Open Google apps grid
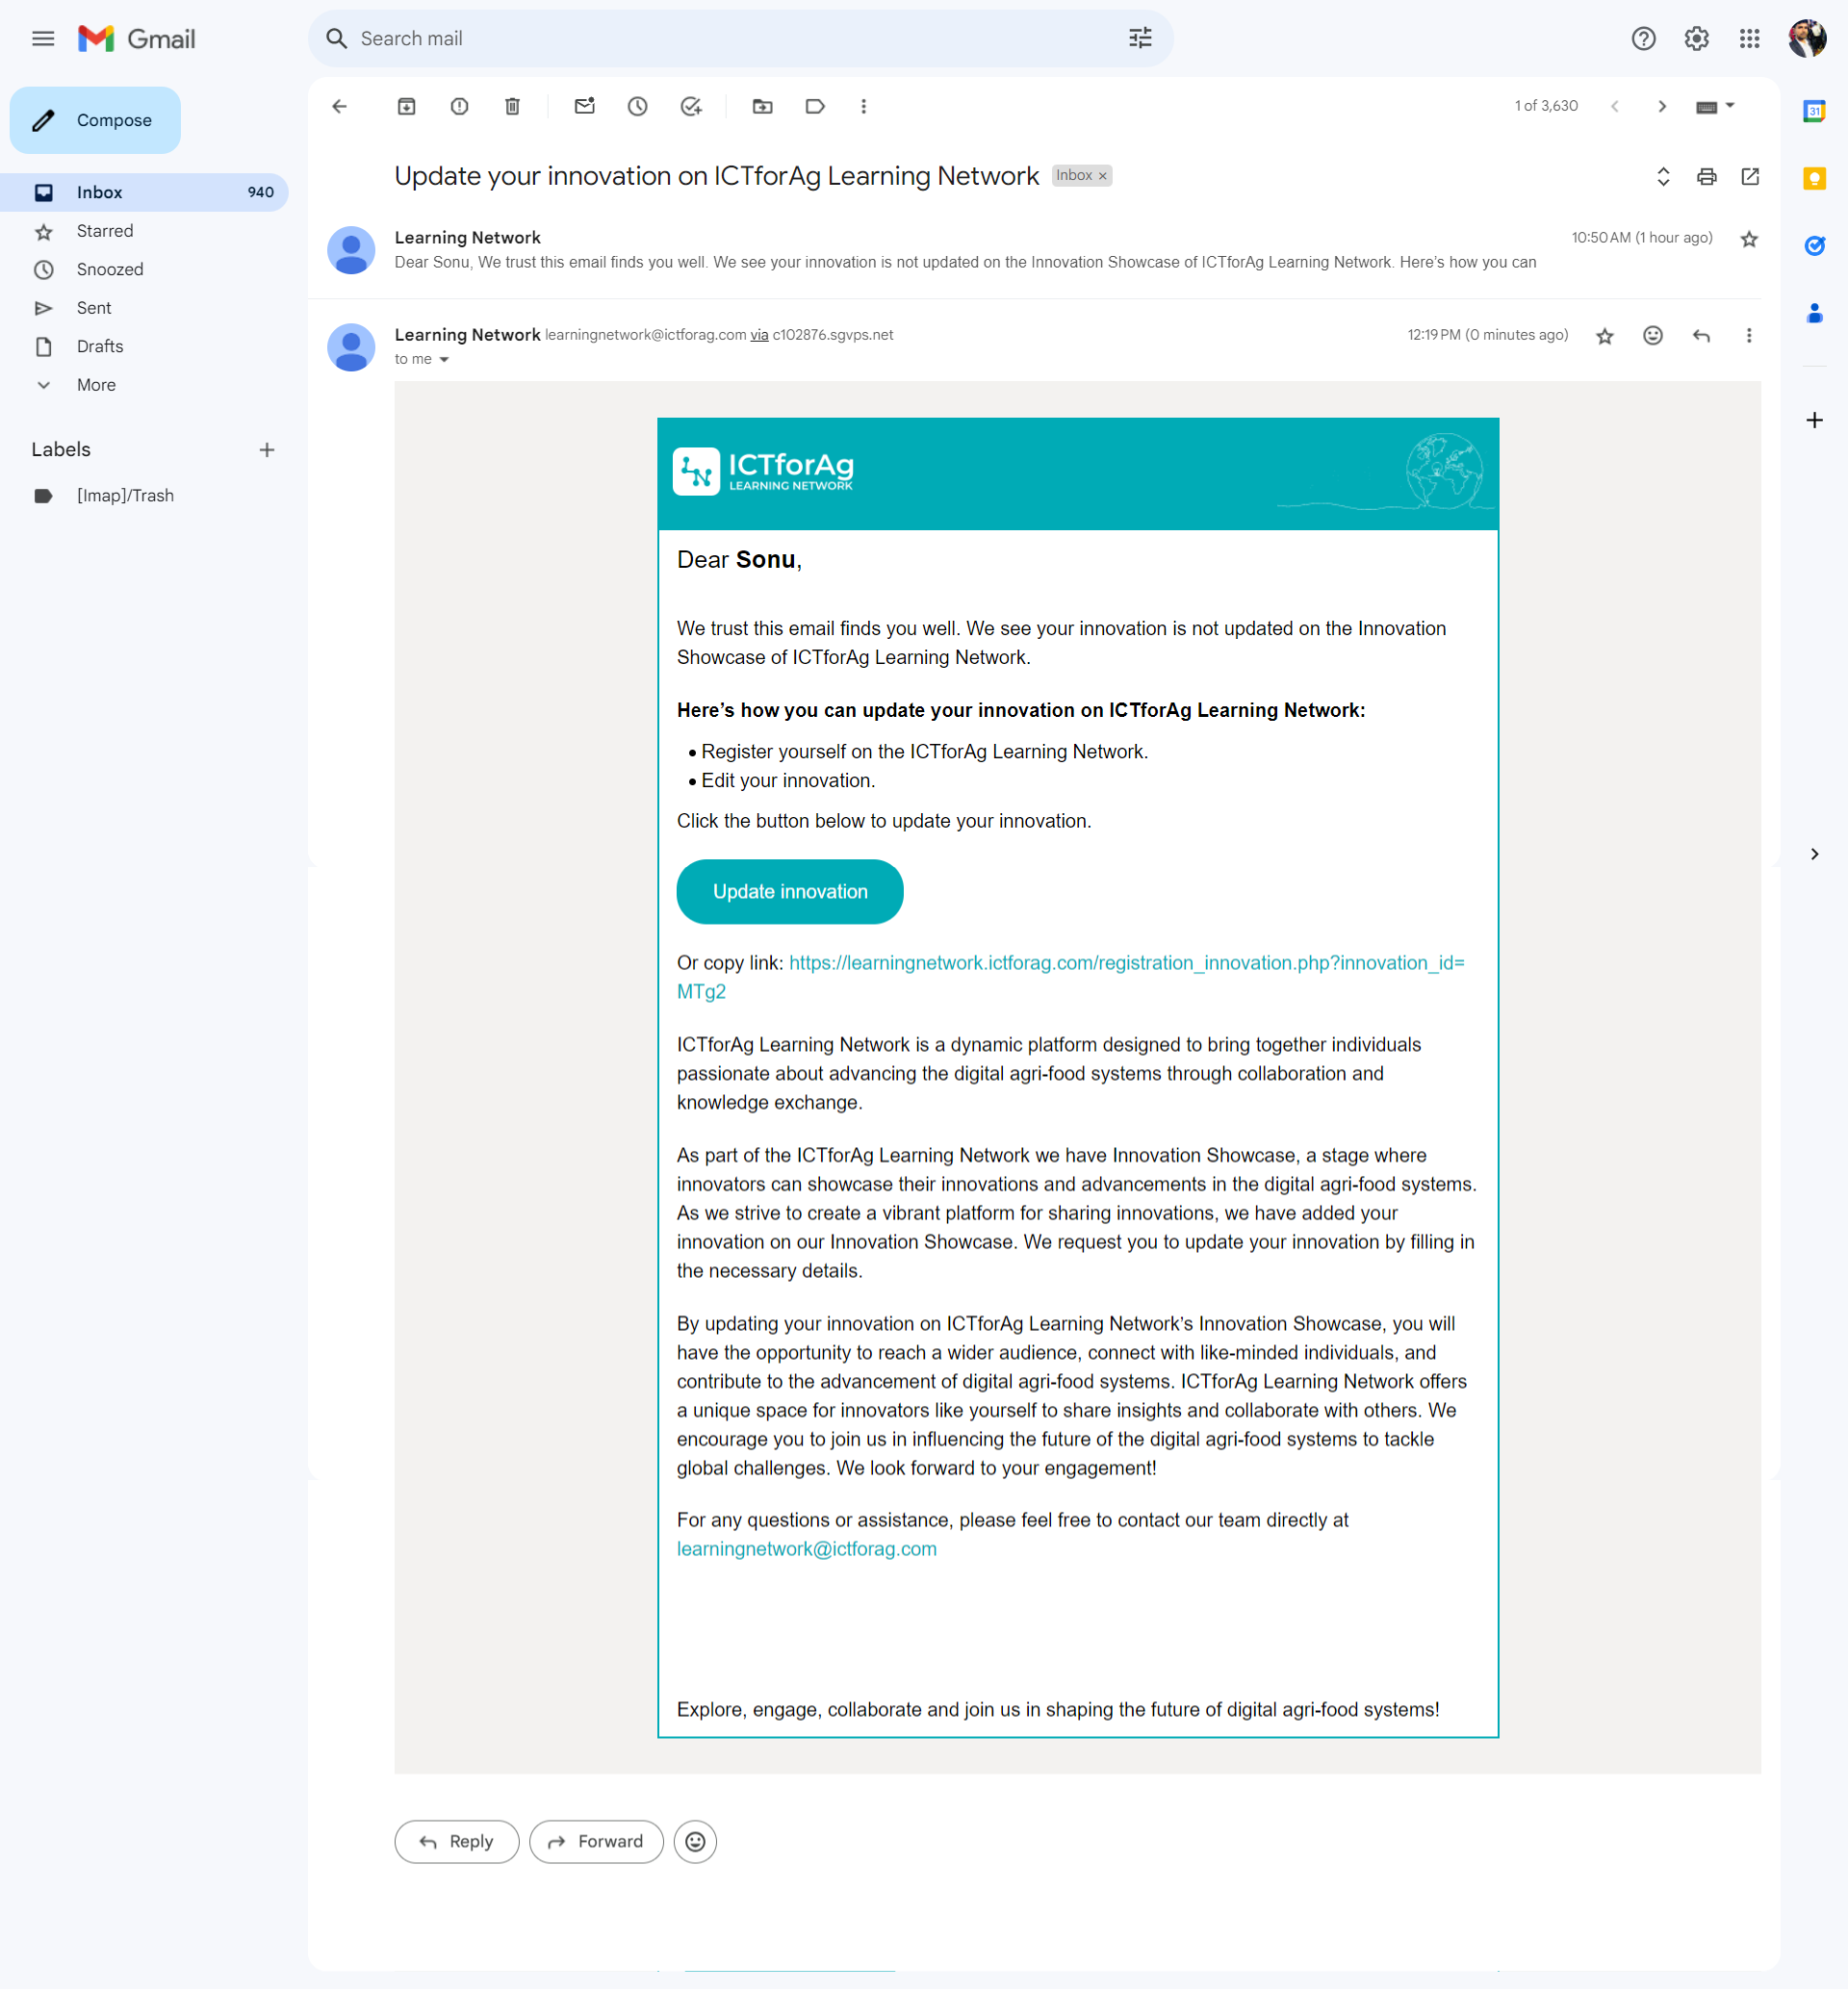 coord(1749,39)
